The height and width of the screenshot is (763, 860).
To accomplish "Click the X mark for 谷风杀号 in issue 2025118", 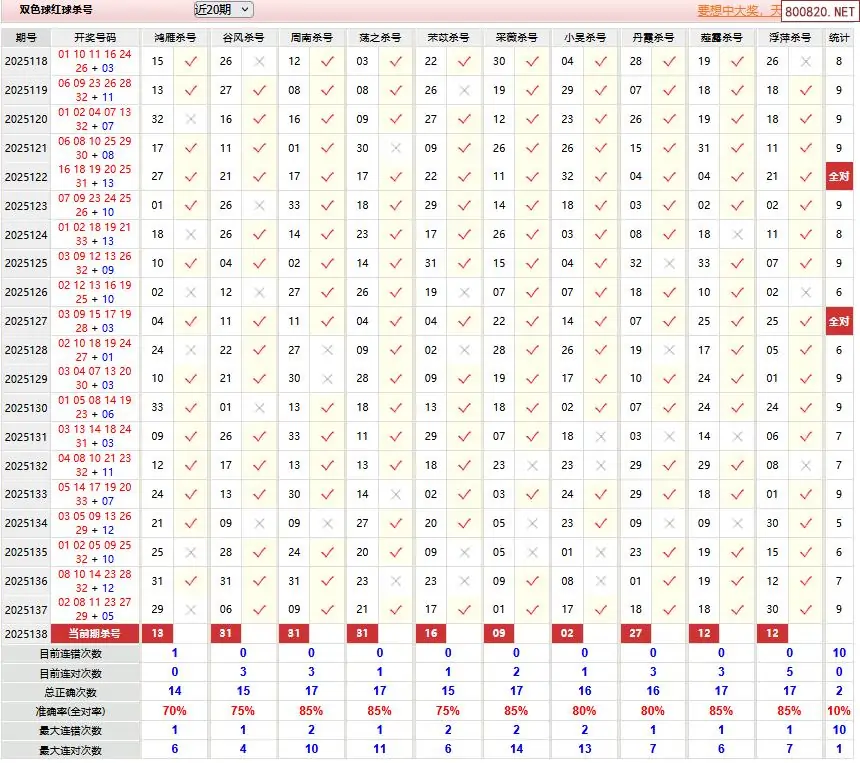I will tap(259, 61).
